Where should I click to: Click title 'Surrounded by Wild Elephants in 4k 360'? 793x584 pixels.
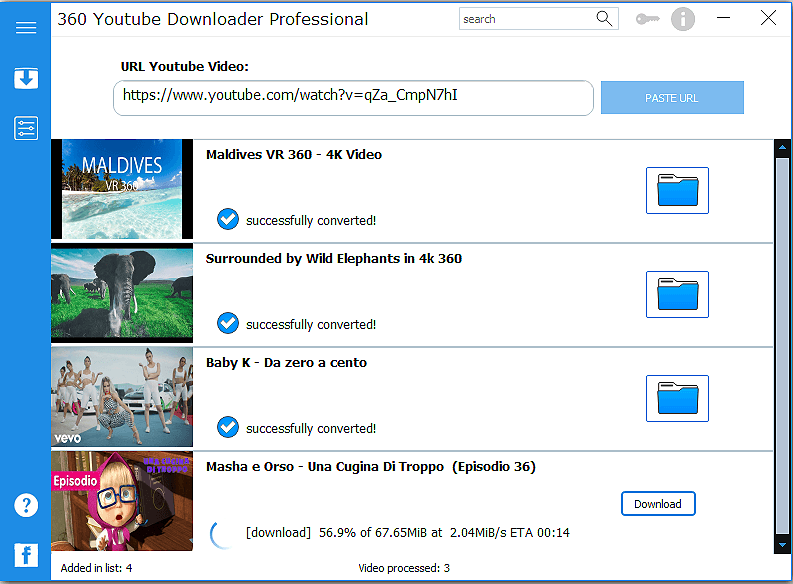[x=334, y=259]
